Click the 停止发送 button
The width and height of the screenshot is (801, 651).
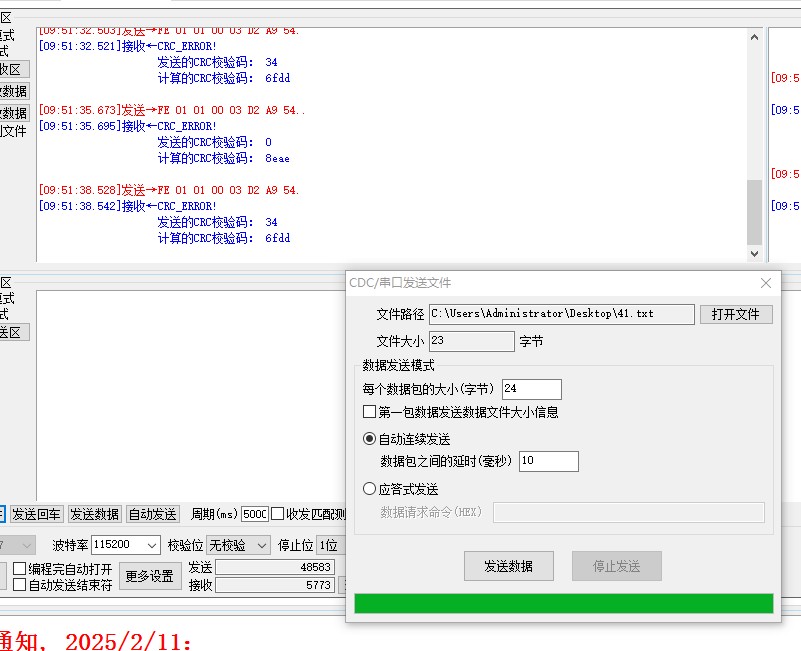click(617, 566)
